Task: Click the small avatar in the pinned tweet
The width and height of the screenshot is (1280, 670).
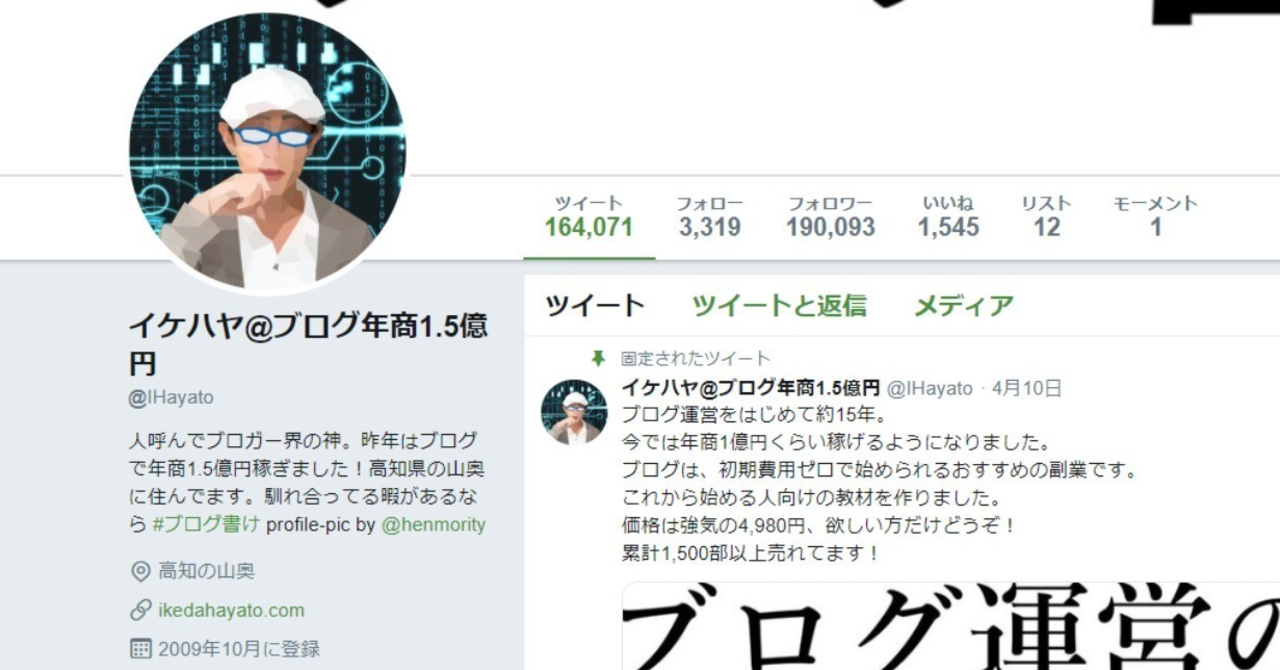Action: click(574, 412)
